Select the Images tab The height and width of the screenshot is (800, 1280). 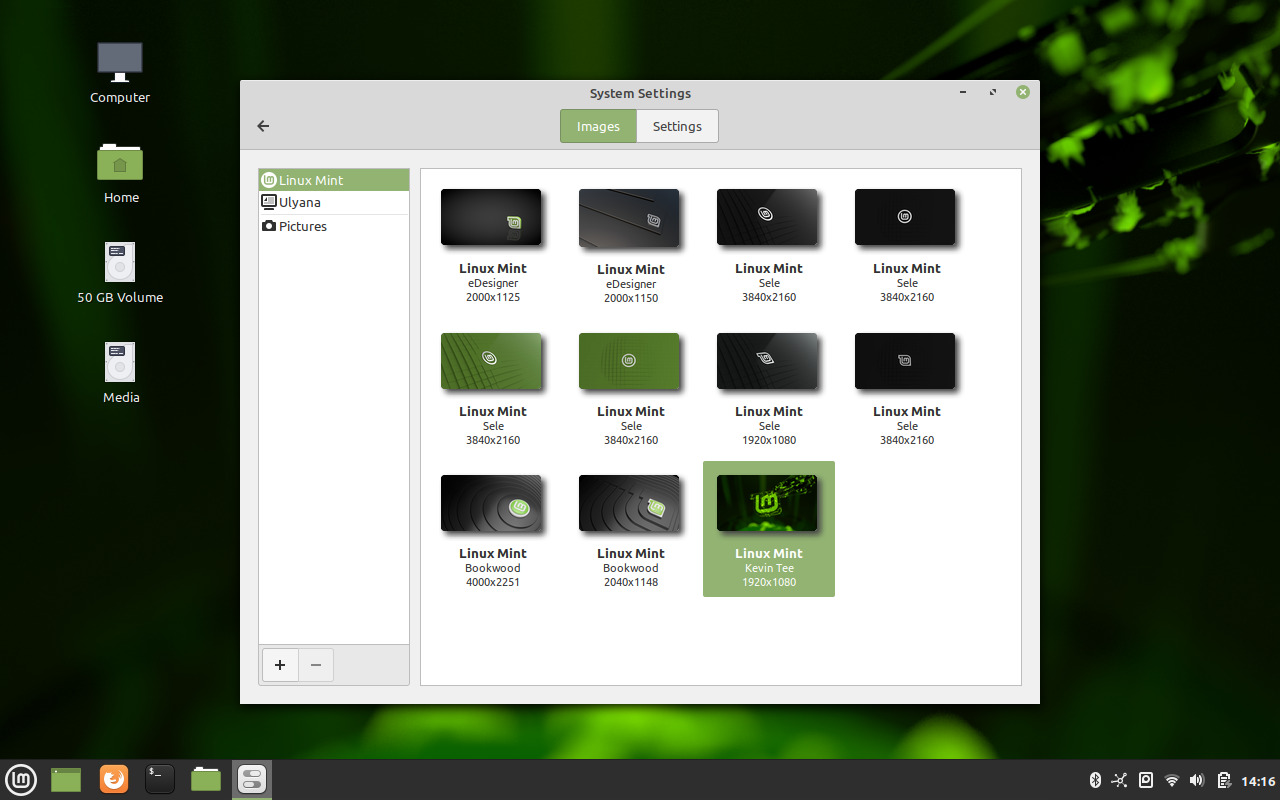click(598, 126)
